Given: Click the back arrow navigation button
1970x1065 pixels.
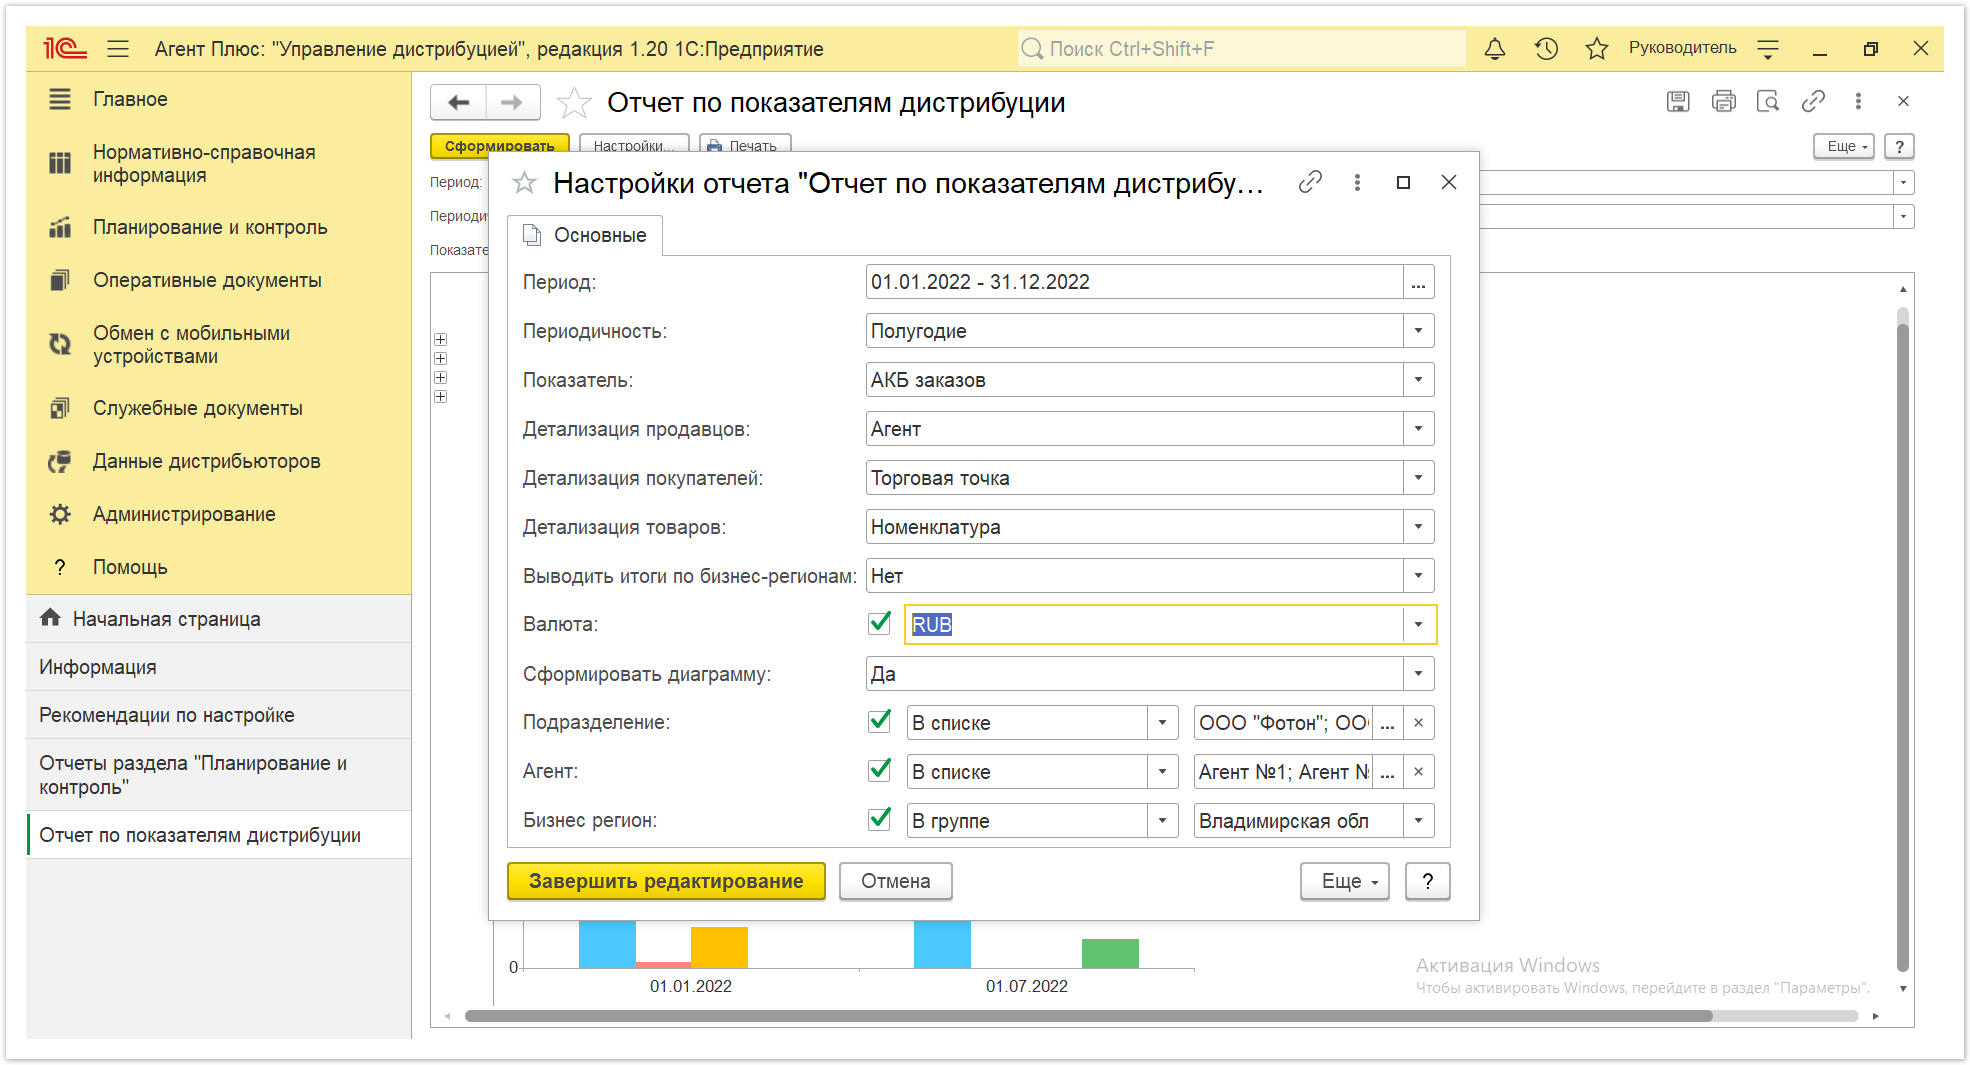Looking at the screenshot, I should click(459, 102).
